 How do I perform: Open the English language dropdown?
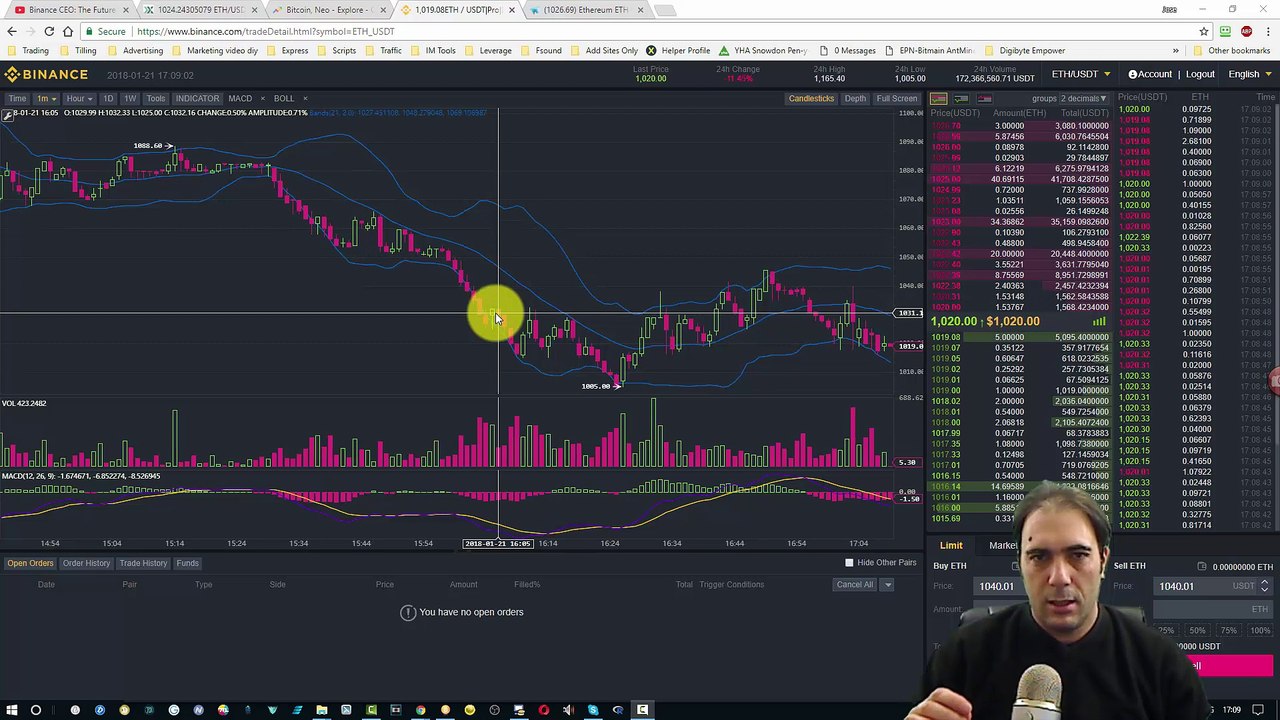[1249, 74]
